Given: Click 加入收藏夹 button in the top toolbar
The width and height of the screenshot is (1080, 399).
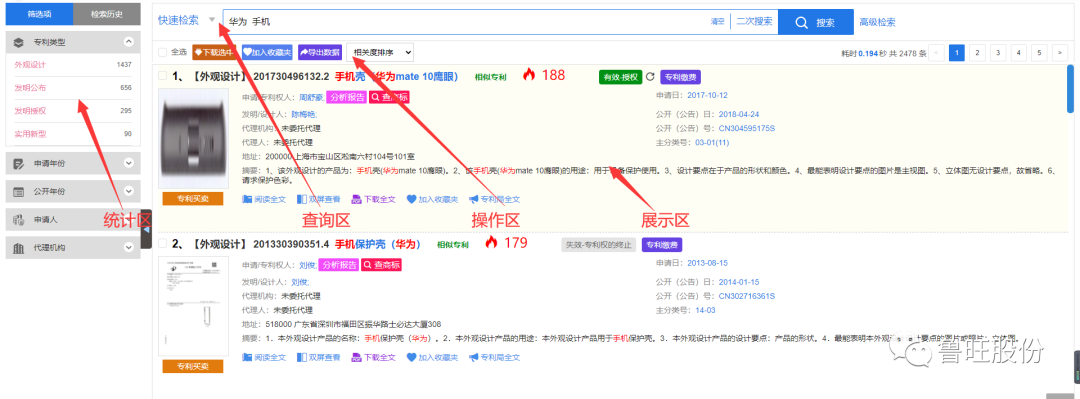Looking at the screenshot, I should [267, 52].
